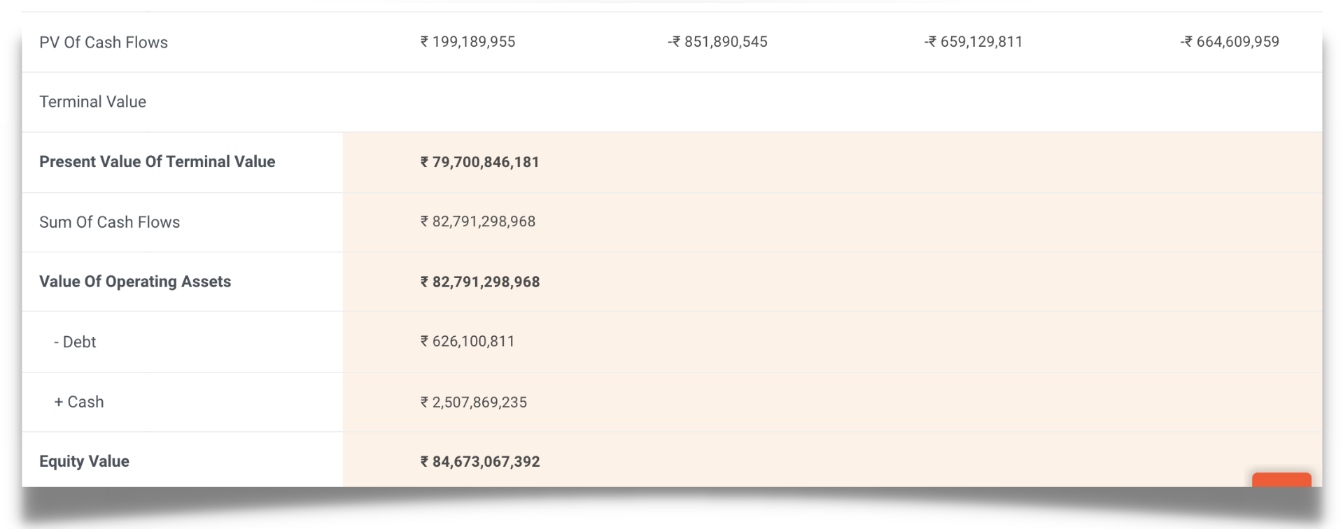This screenshot has height=529, width=1343.
Task: Click the bold ₹ 82,791,298,968 operating assets amount
Action: 480,282
